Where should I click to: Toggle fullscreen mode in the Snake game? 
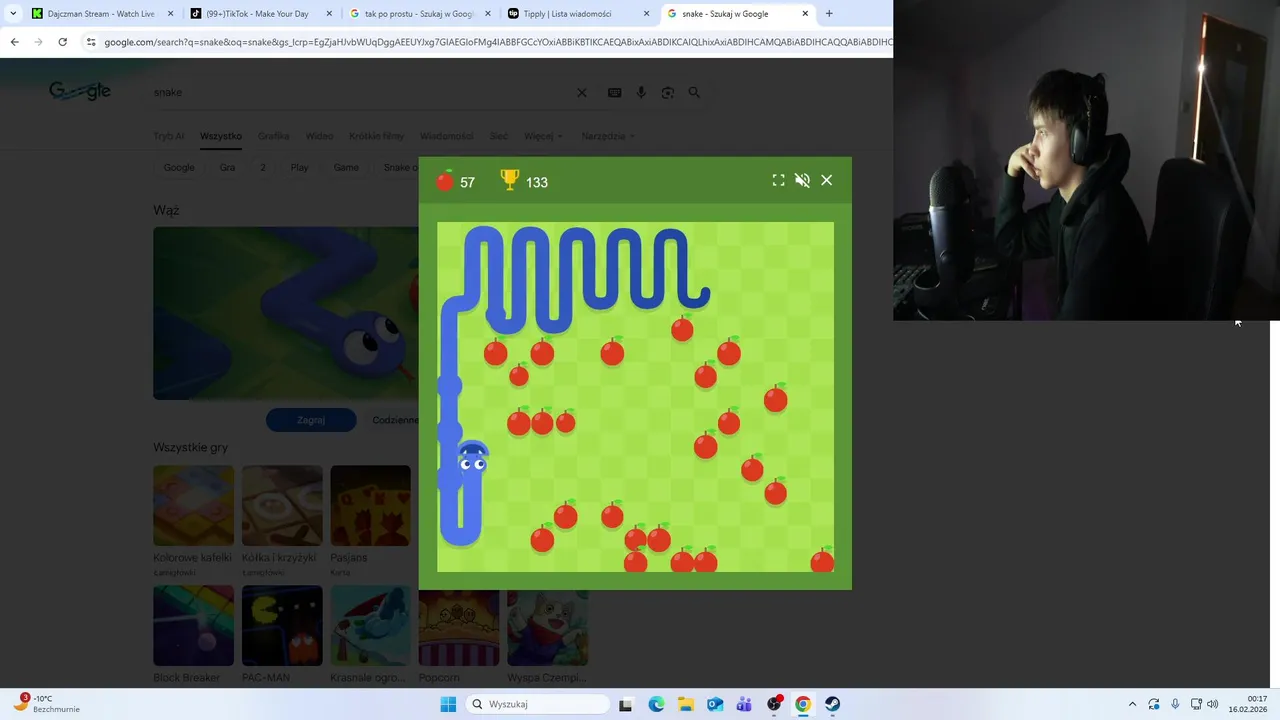click(x=778, y=180)
